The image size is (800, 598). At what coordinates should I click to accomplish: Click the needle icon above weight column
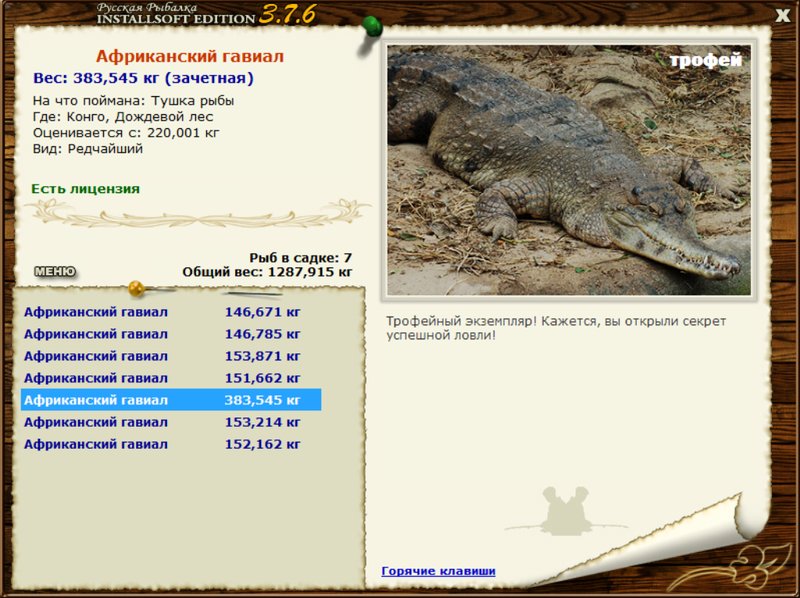coord(254,293)
